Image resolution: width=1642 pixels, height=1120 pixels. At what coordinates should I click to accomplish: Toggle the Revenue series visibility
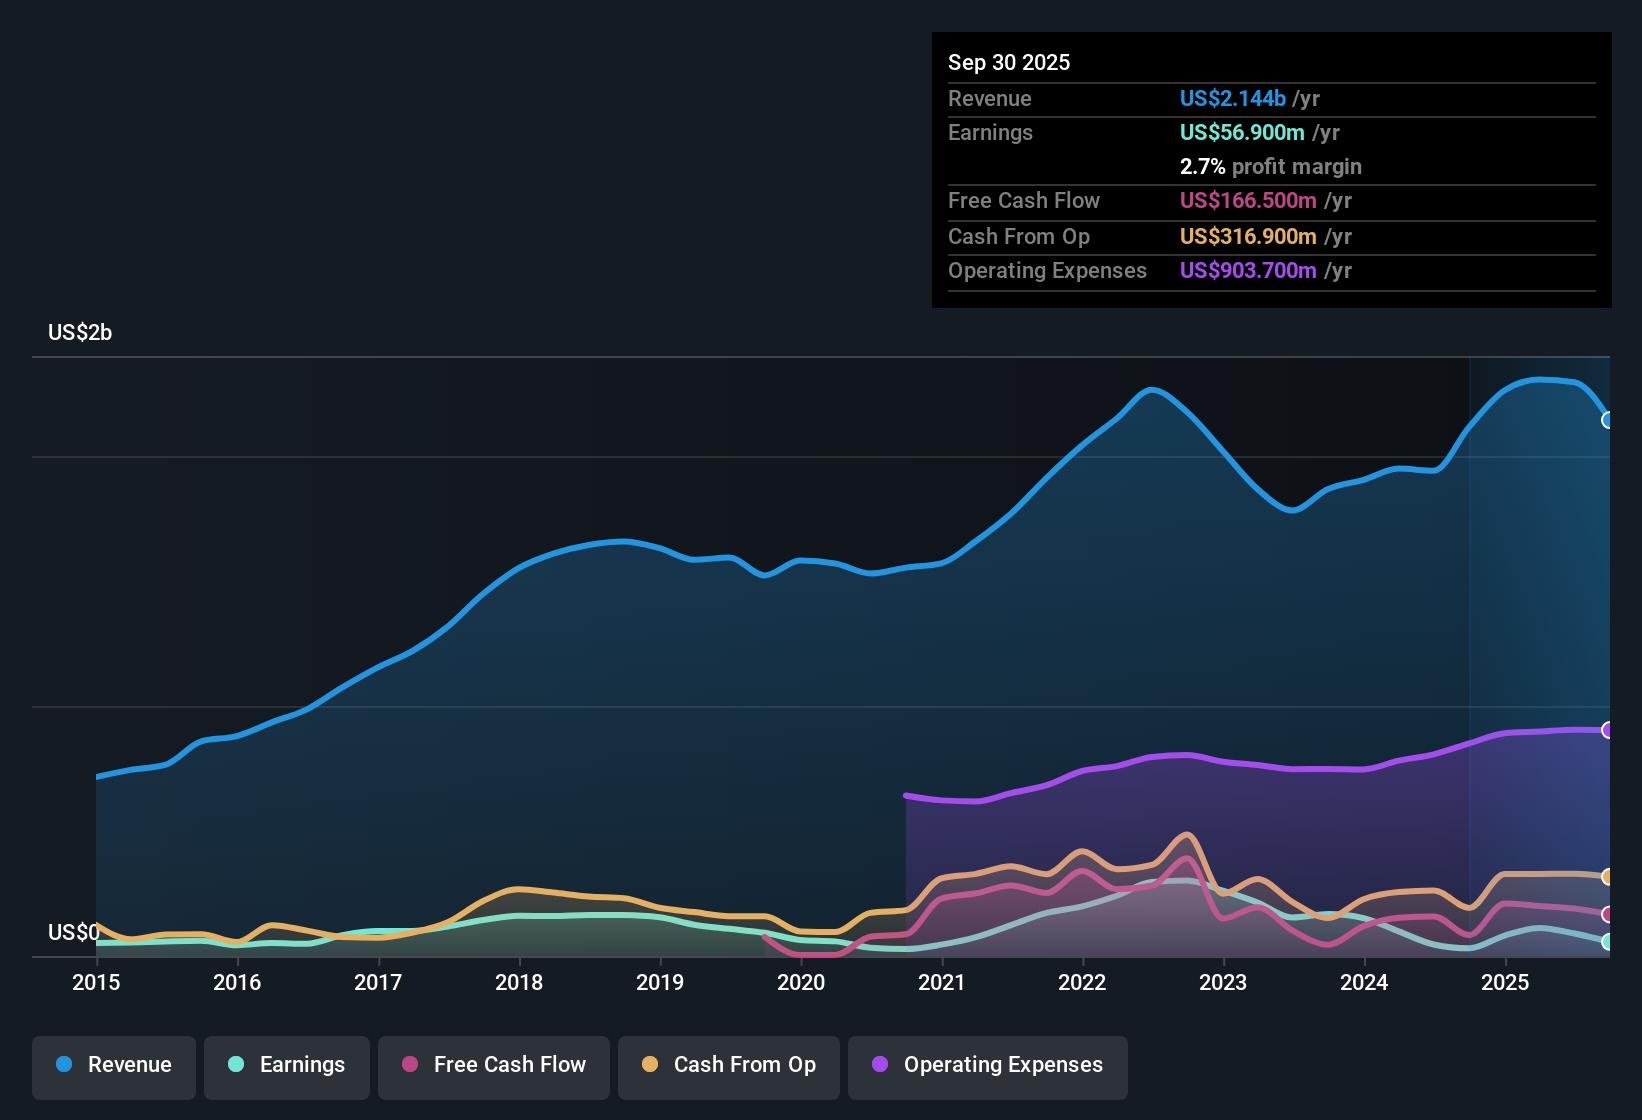(113, 1065)
